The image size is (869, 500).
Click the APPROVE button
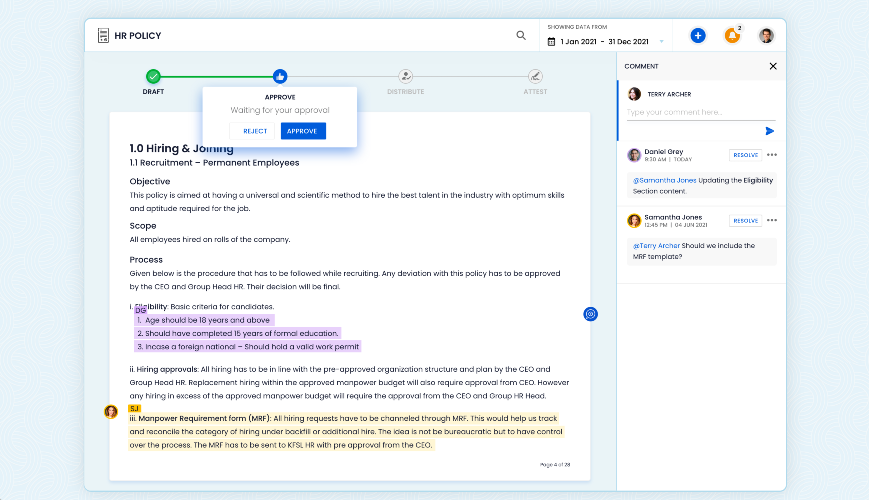303,131
